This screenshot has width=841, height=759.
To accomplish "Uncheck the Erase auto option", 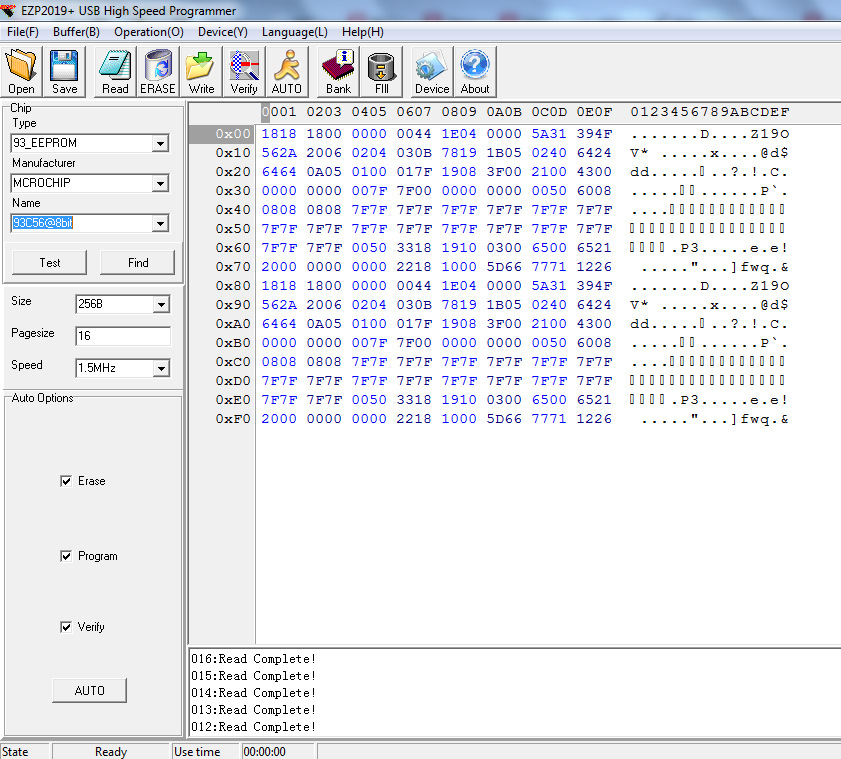I will point(67,481).
